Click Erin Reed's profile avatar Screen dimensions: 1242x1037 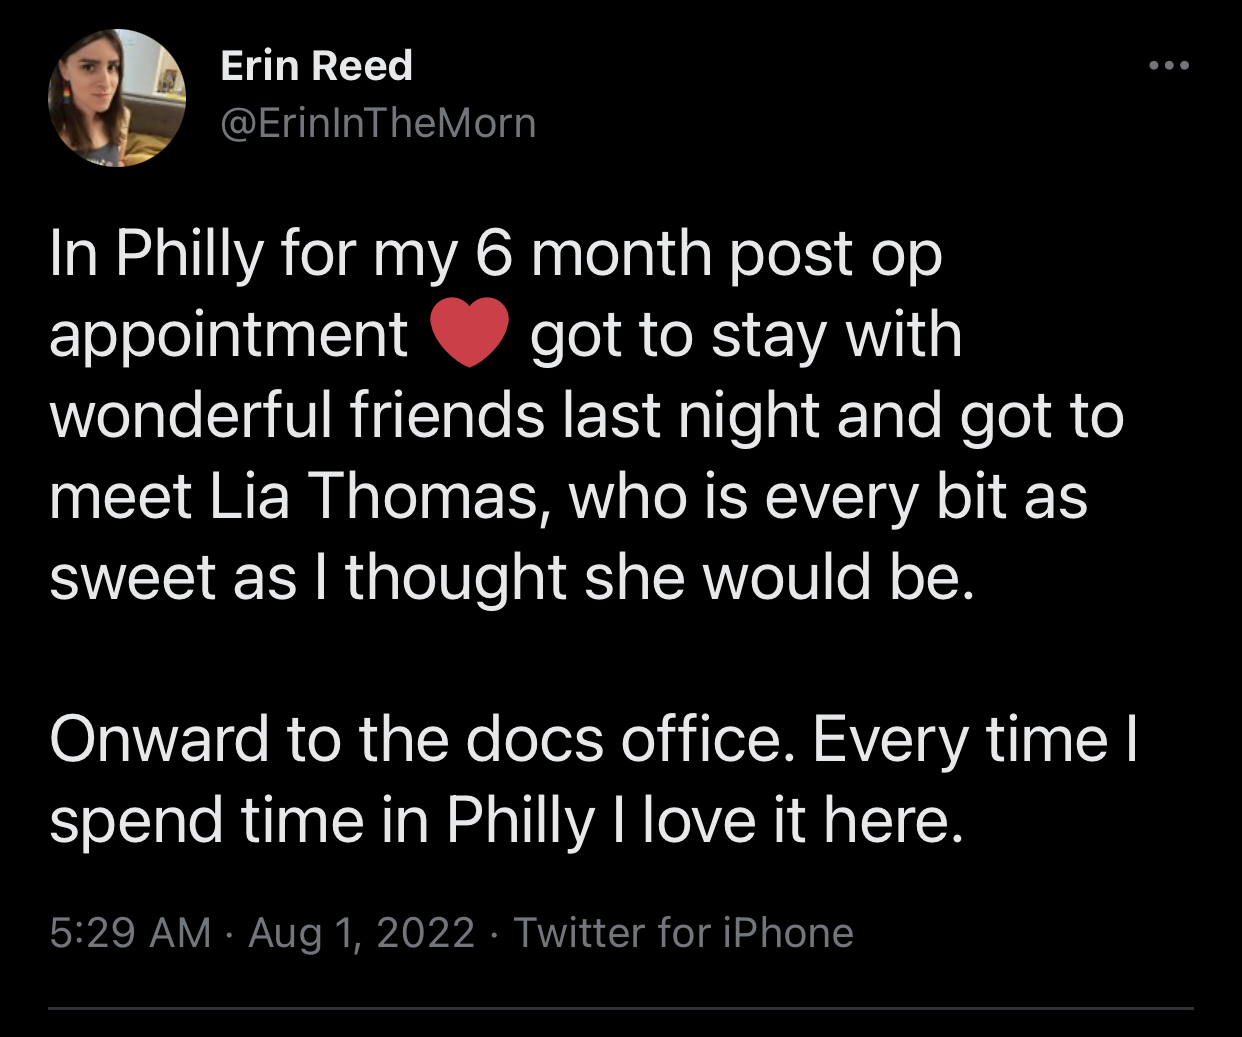117,98
